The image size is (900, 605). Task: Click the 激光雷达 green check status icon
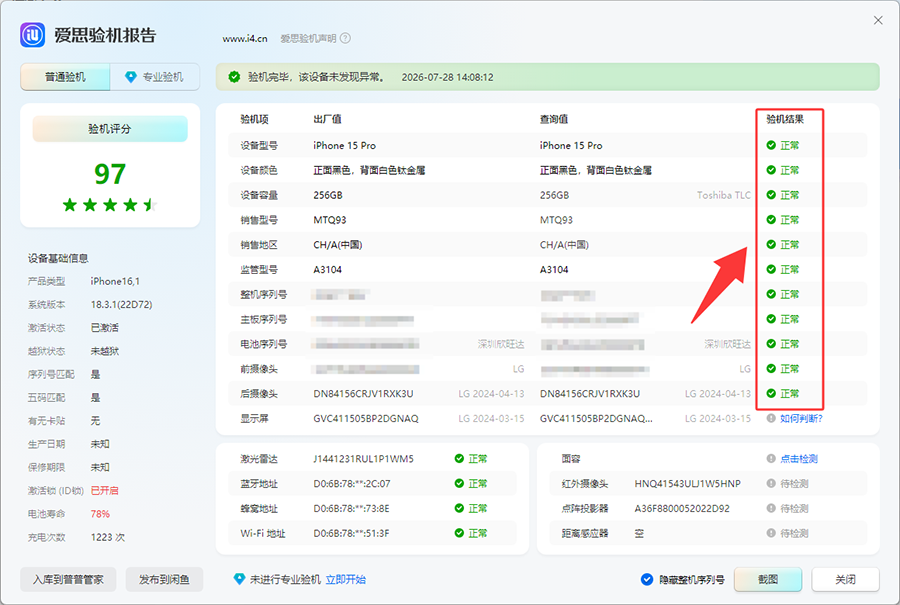(459, 458)
